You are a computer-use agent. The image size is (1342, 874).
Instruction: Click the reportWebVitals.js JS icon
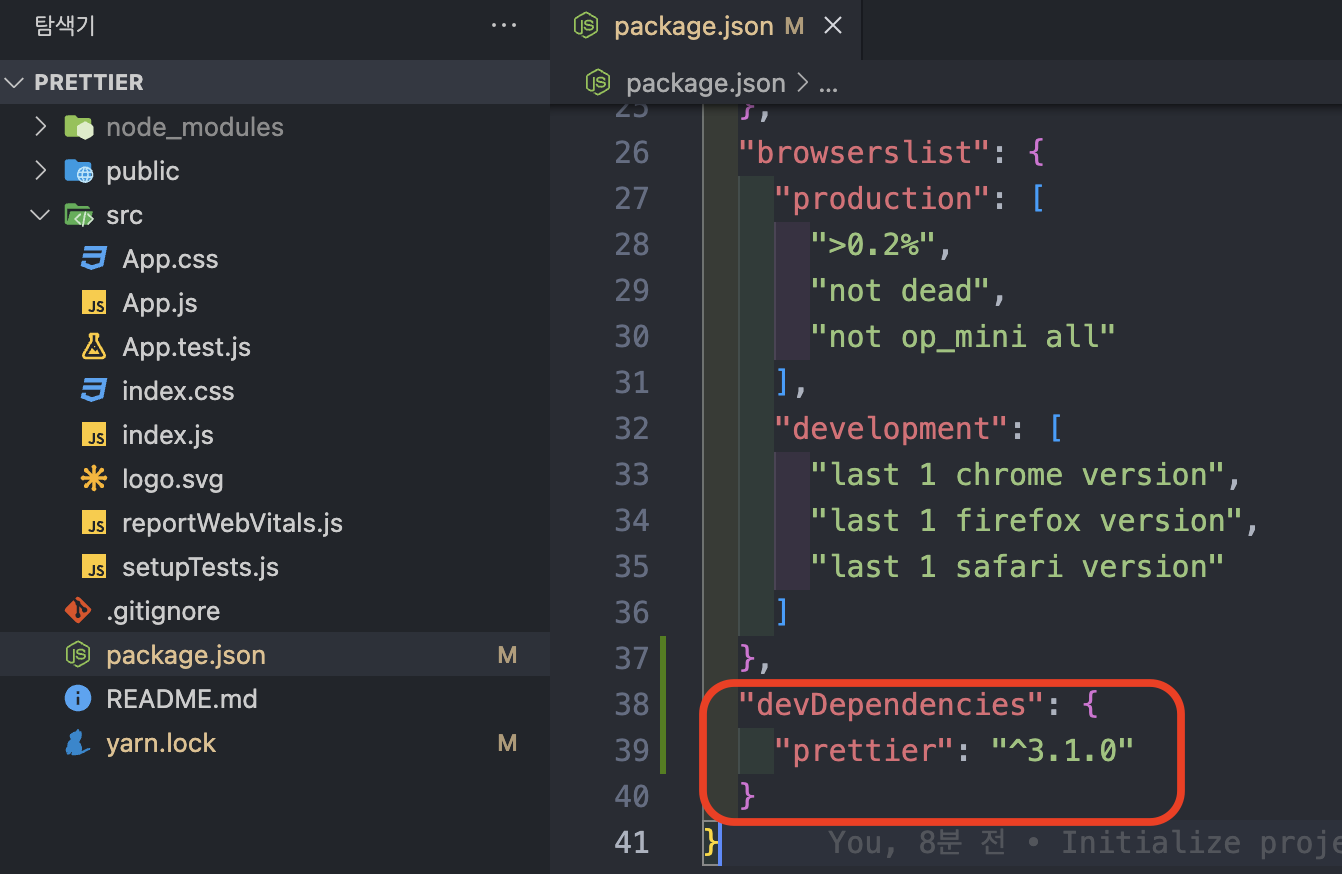coord(94,524)
